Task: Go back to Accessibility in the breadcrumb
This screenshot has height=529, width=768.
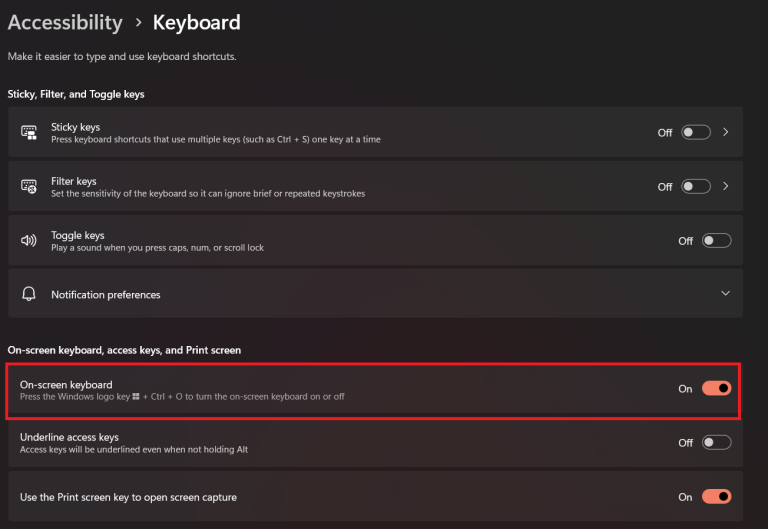Action: 65,22
